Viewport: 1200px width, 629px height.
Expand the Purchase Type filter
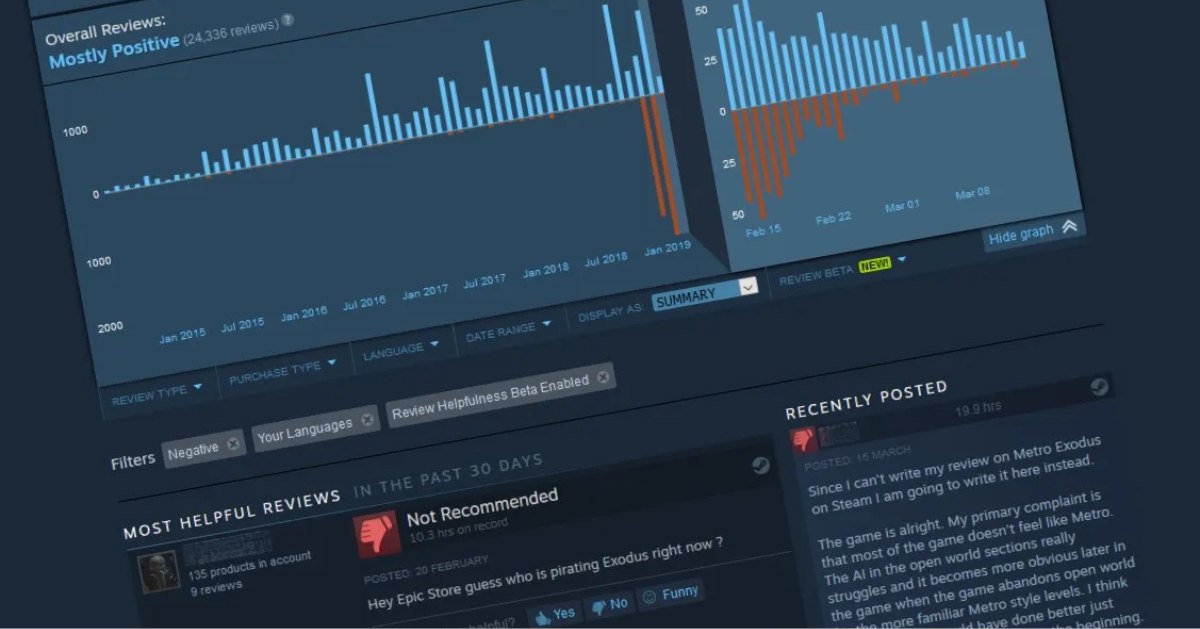(282, 368)
